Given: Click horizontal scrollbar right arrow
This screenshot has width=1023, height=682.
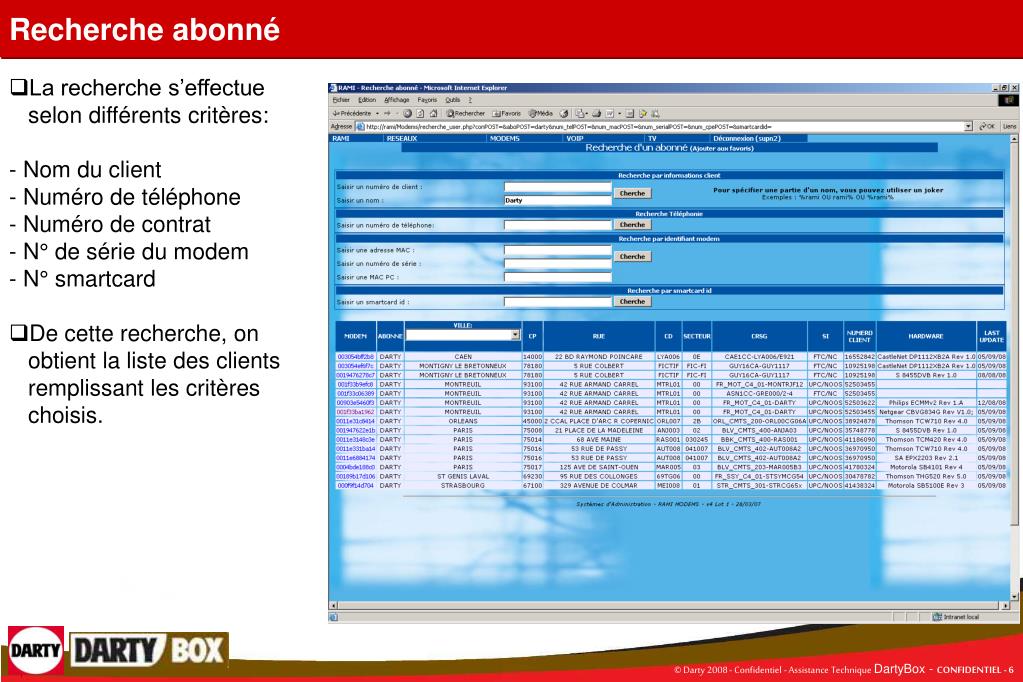Looking at the screenshot, I should point(1005,606).
